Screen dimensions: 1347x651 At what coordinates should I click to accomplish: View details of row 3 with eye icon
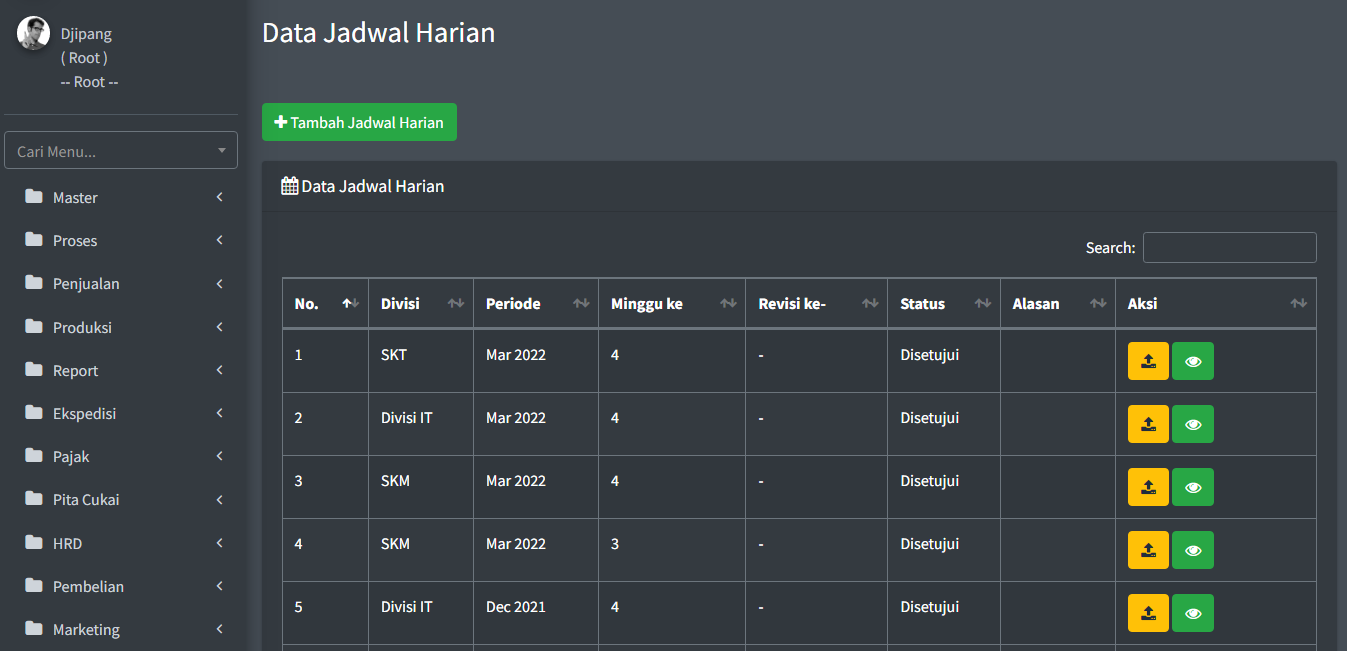[1192, 487]
